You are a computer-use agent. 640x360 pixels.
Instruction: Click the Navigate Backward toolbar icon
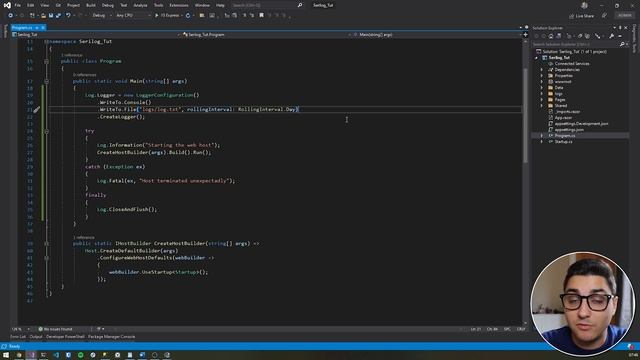point(11,16)
